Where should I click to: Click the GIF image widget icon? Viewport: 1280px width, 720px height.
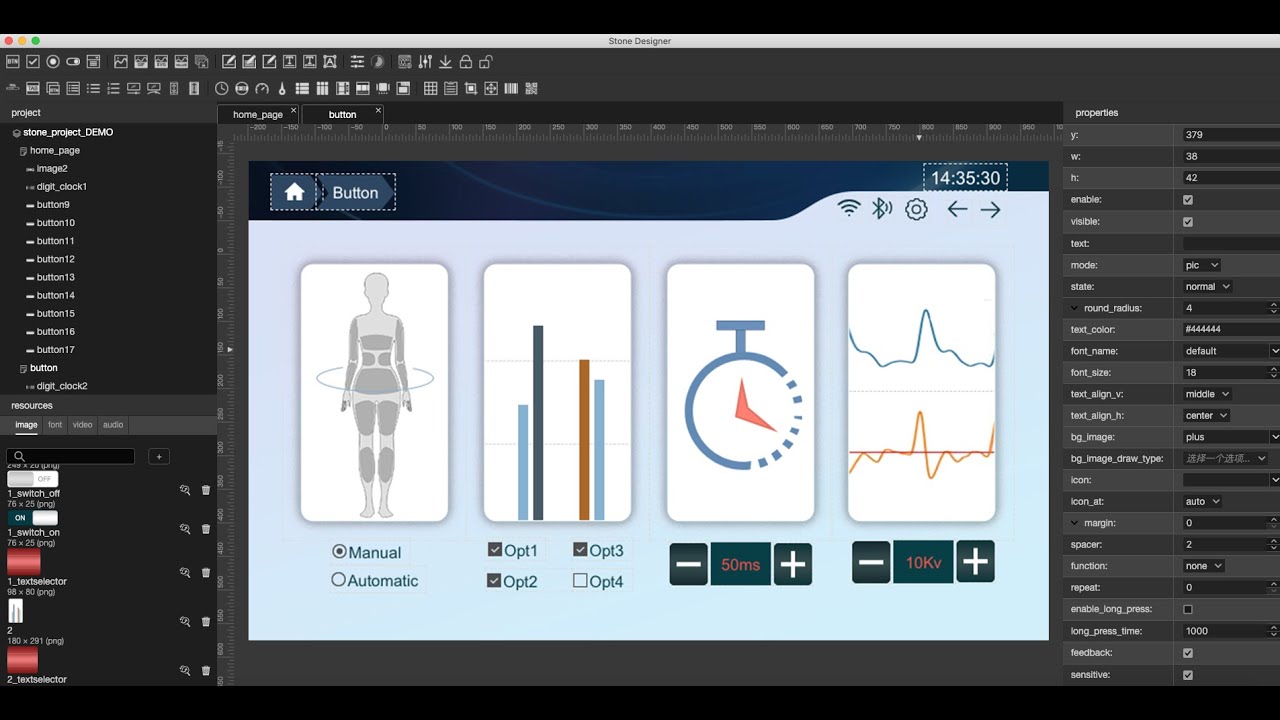140,62
